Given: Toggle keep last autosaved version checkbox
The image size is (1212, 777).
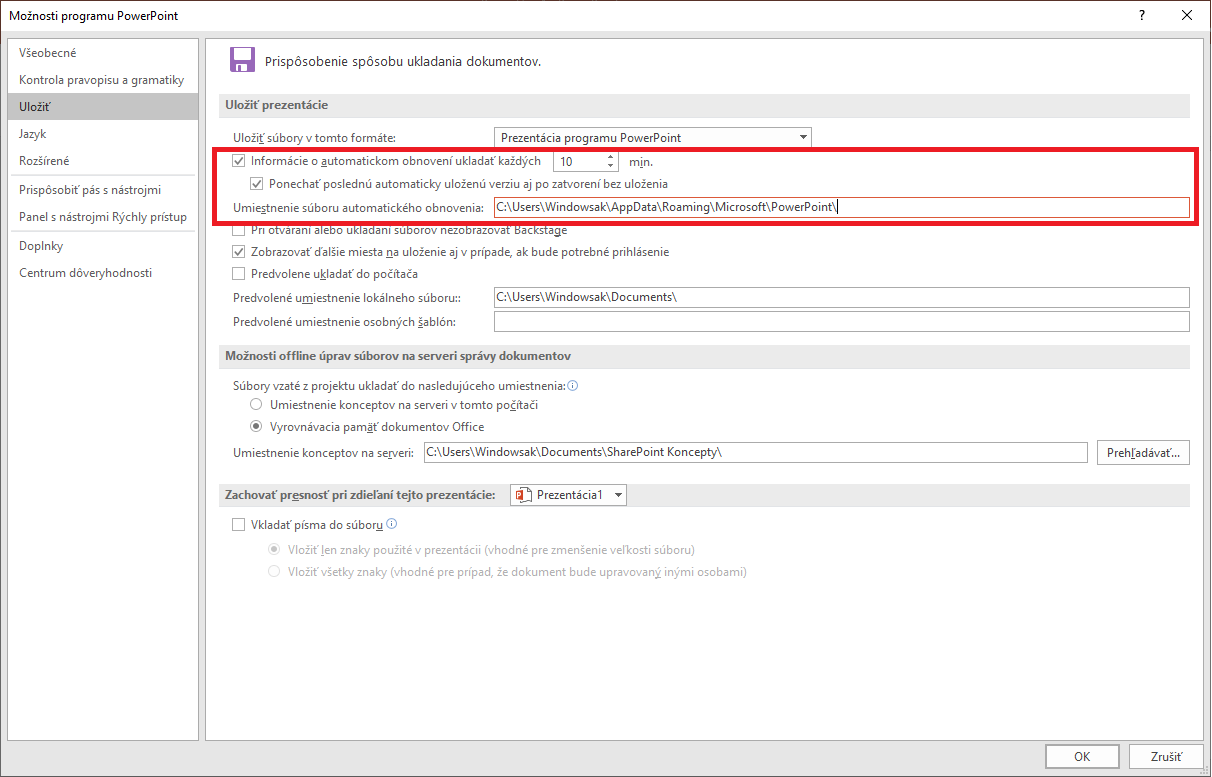Looking at the screenshot, I should point(256,184).
